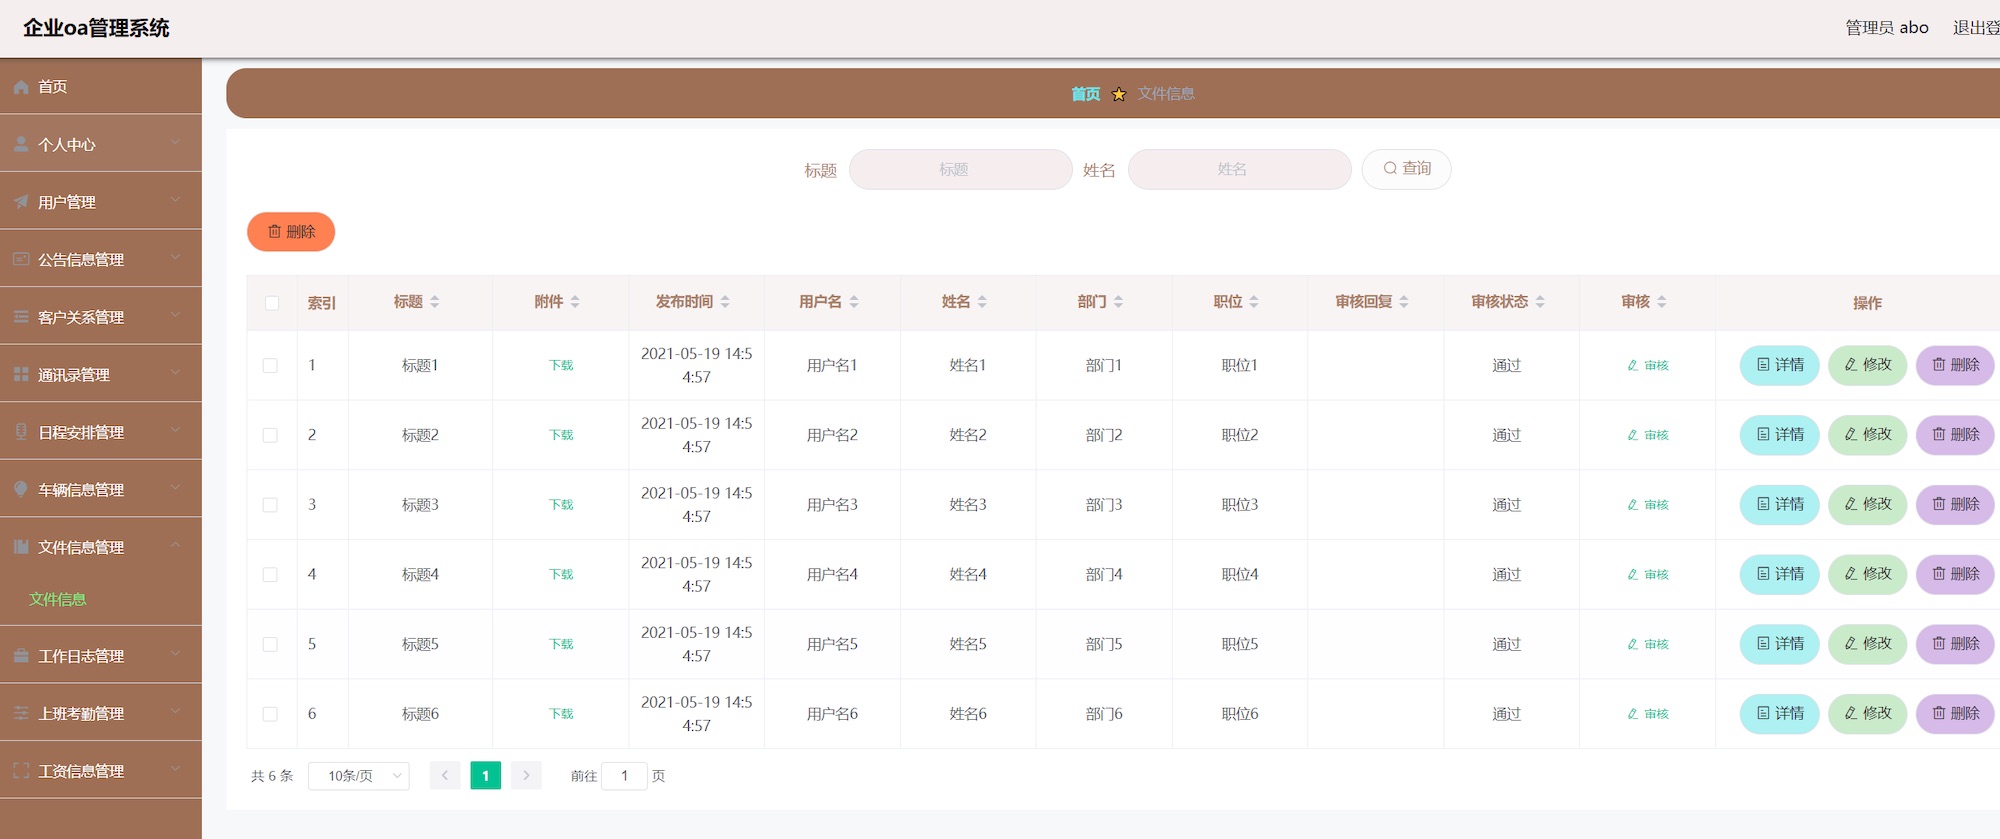
Task: Click the star icon in the breadcrumb bar
Action: click(1119, 94)
